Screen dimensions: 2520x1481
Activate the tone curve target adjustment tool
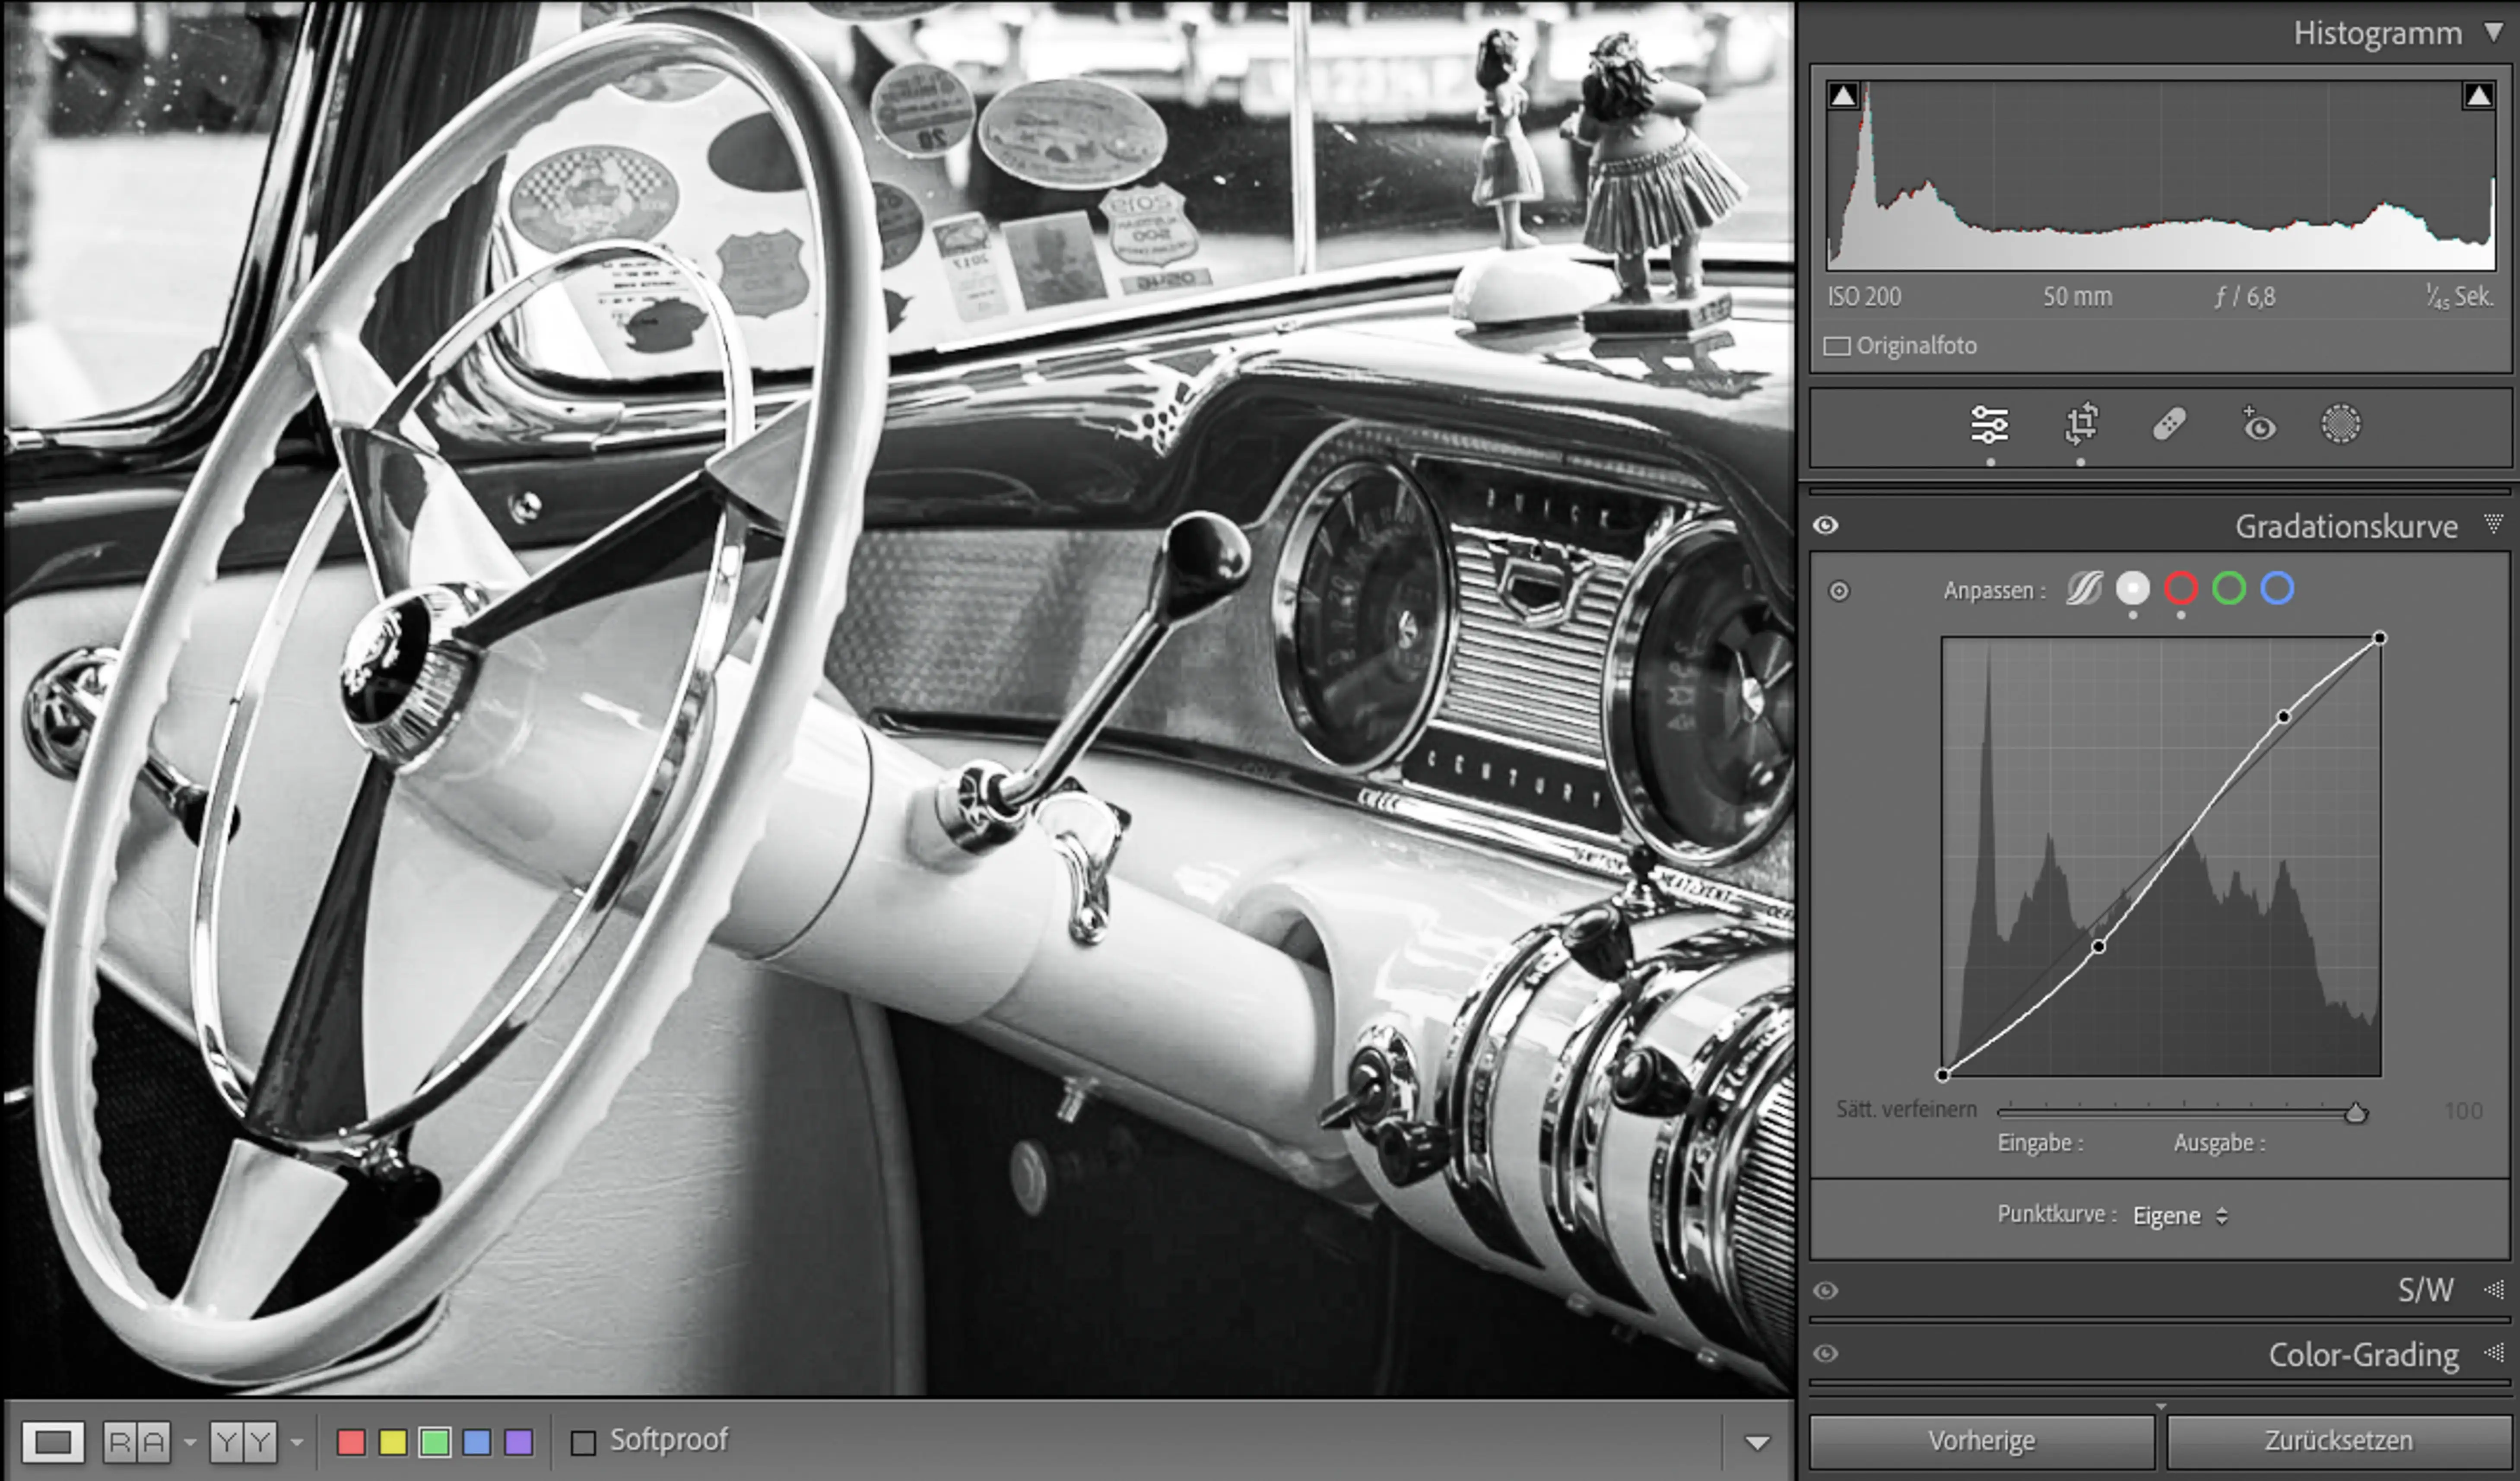click(1839, 591)
